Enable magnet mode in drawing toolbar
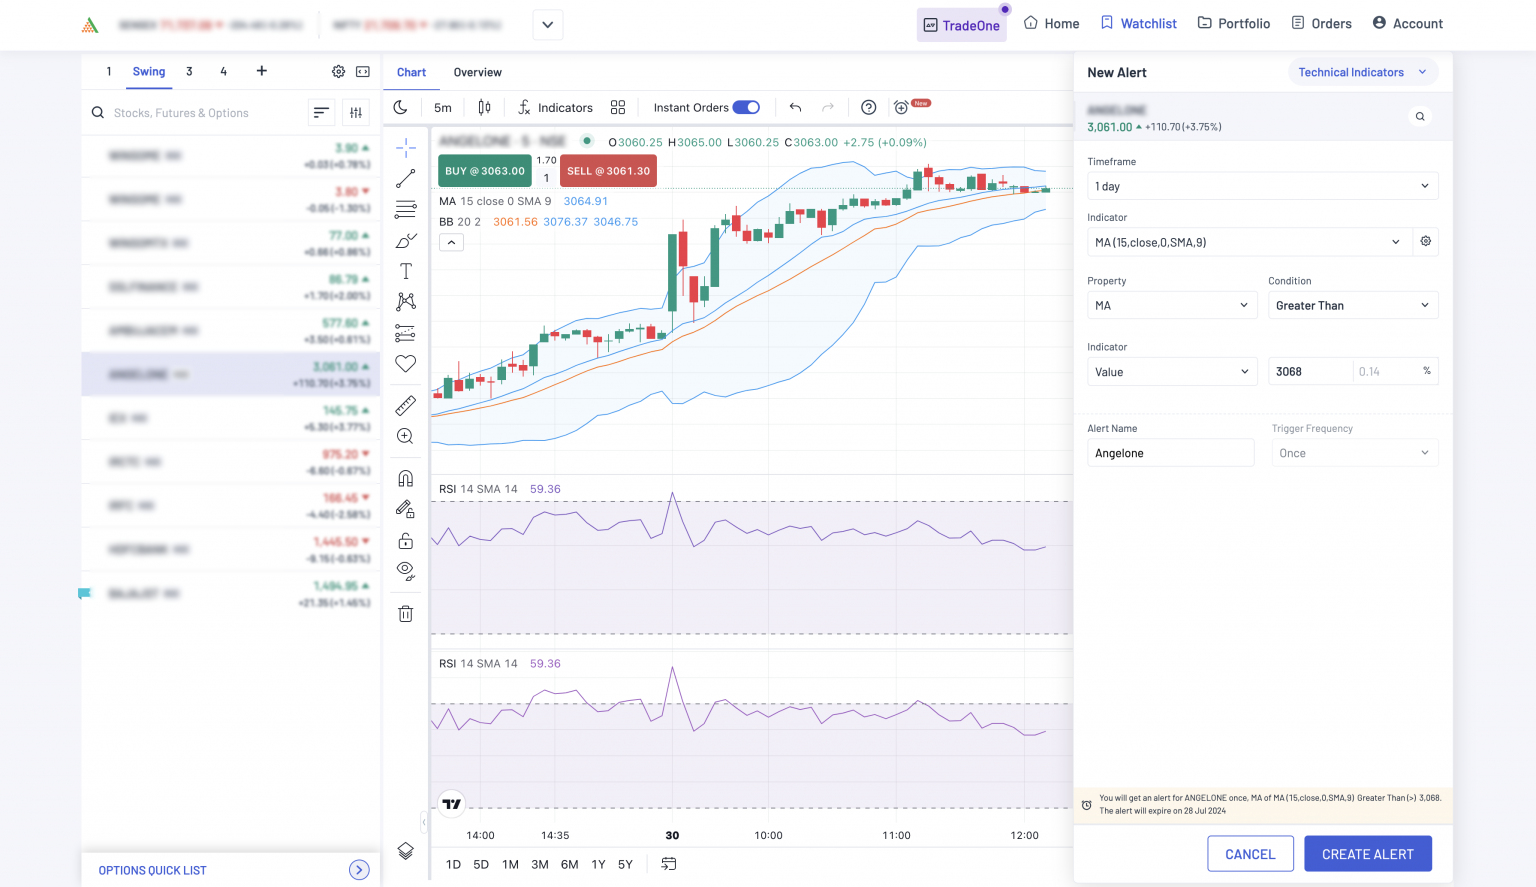Viewport: 1536px width, 887px height. (405, 478)
